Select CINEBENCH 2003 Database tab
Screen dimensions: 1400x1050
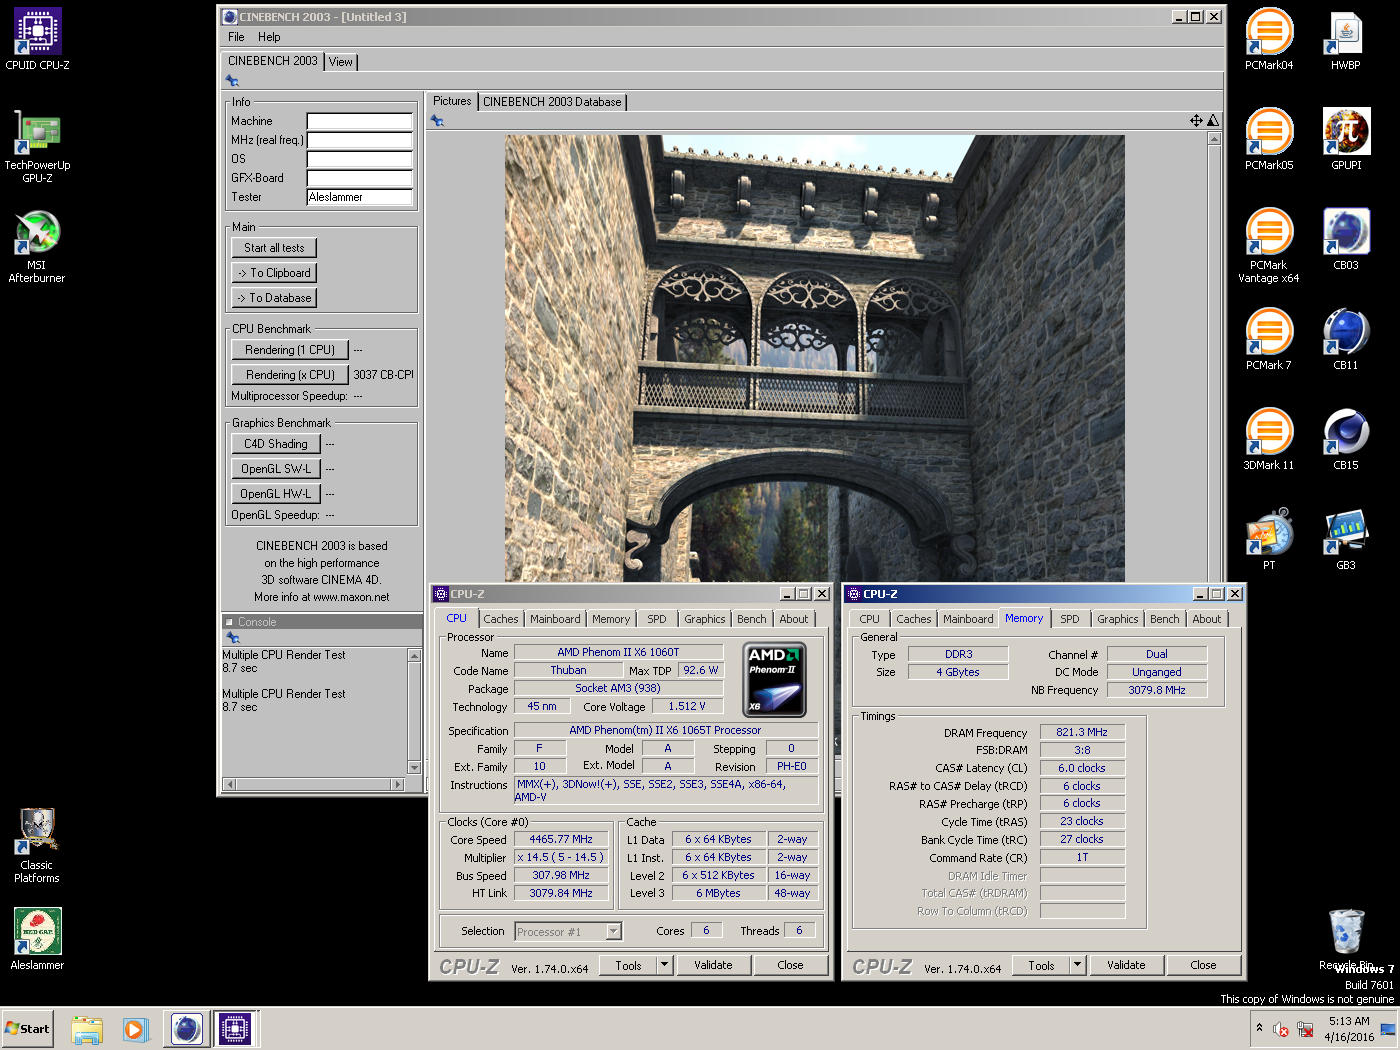tap(552, 102)
